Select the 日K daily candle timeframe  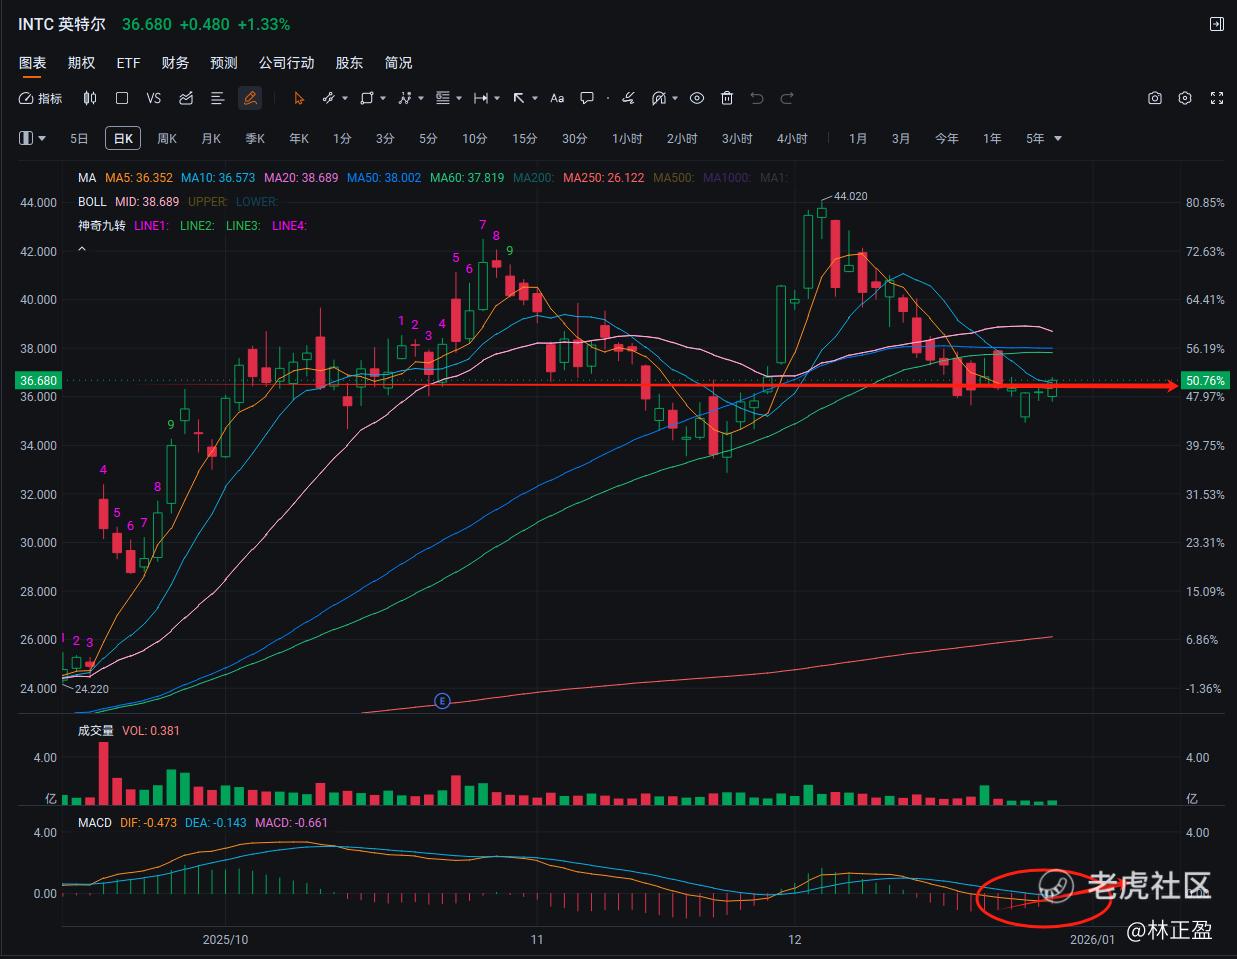(x=123, y=138)
